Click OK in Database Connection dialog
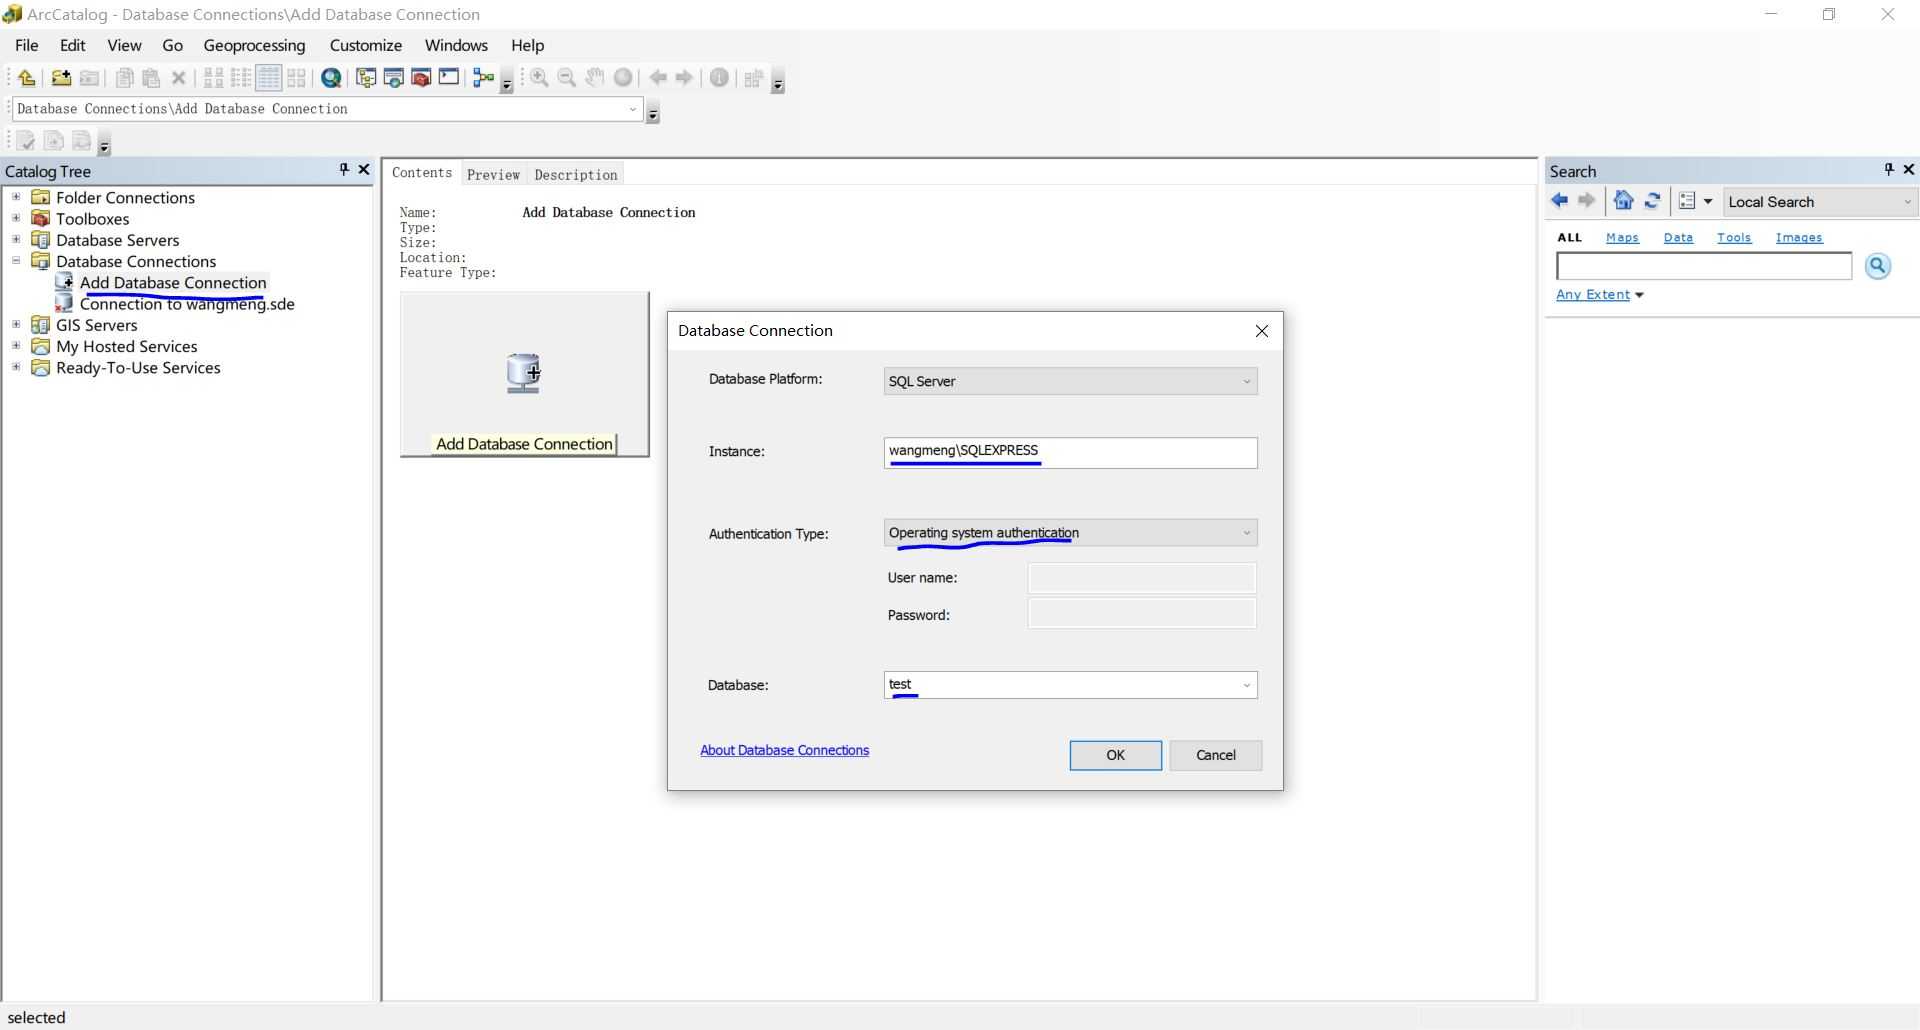Viewport: 1920px width, 1030px height. (x=1116, y=755)
